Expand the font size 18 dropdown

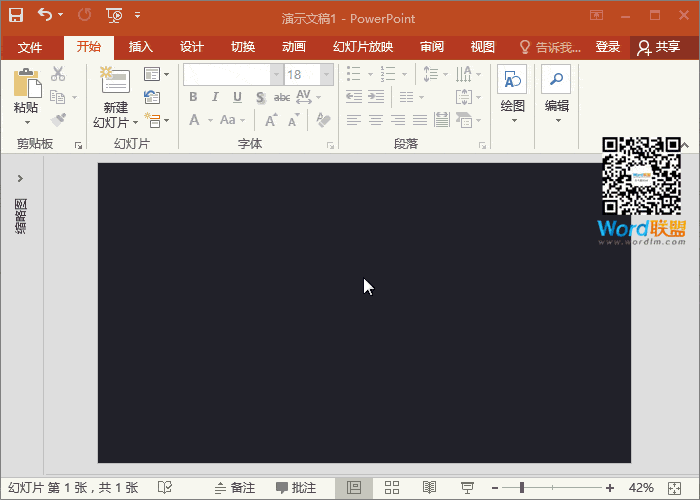click(327, 75)
